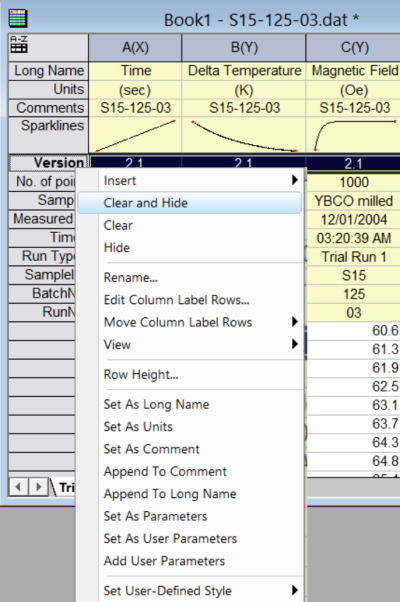
Task: Click the Version row label header
Action: pos(48,163)
